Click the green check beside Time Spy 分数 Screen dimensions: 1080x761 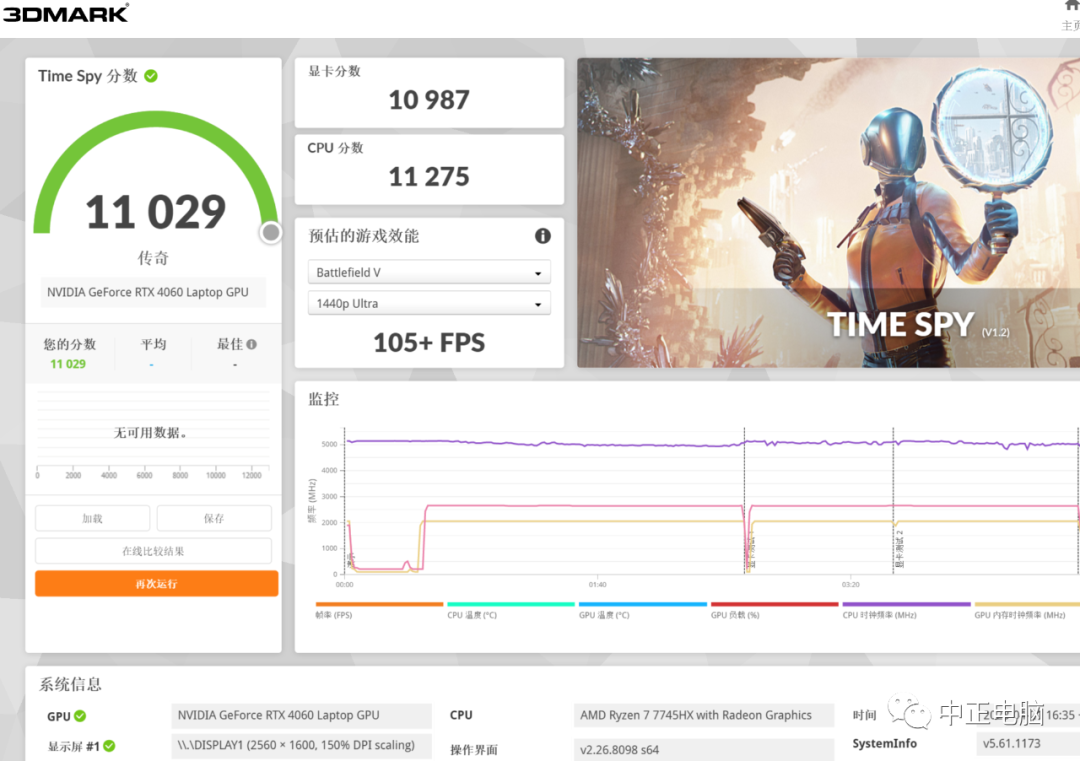151,76
